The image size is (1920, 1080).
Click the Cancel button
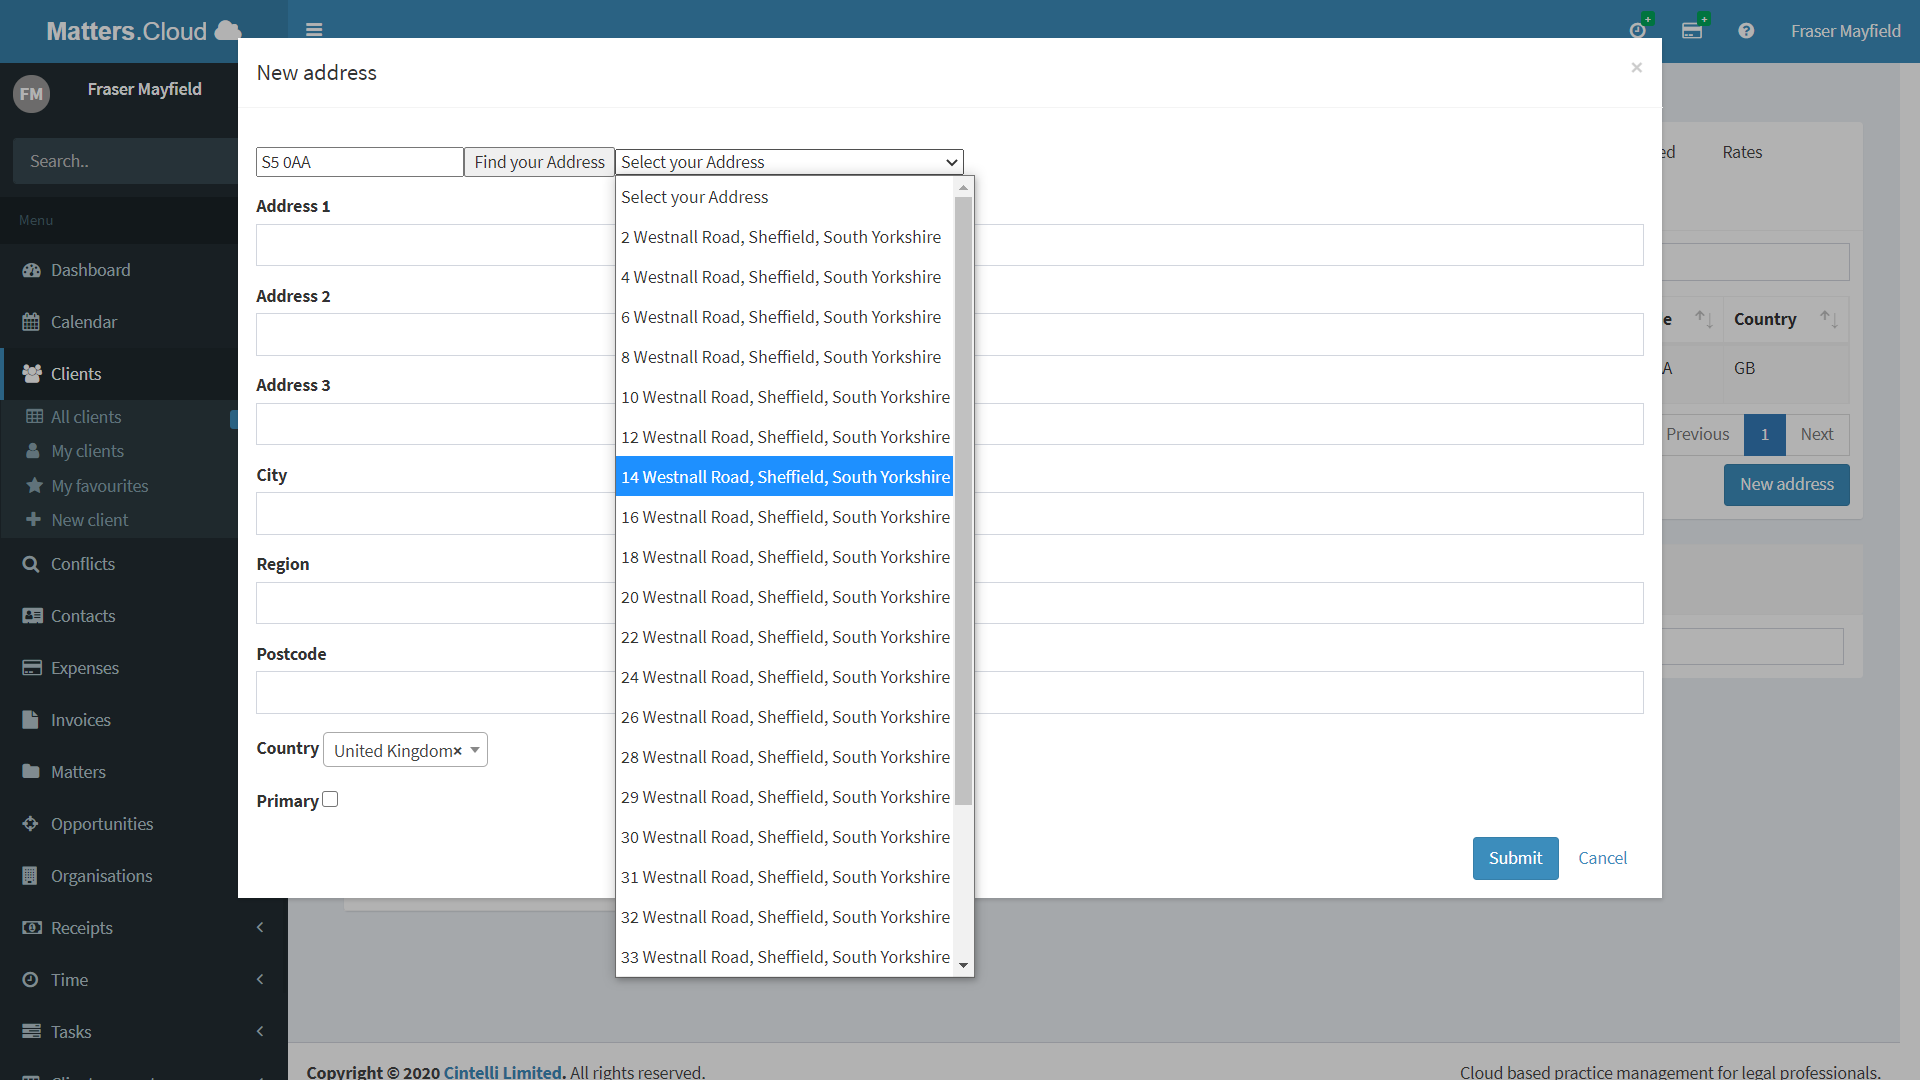point(1602,857)
